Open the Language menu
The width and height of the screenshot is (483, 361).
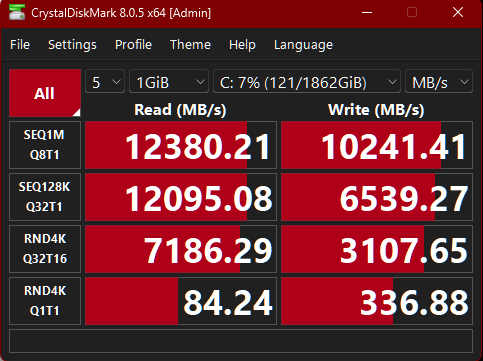(303, 45)
